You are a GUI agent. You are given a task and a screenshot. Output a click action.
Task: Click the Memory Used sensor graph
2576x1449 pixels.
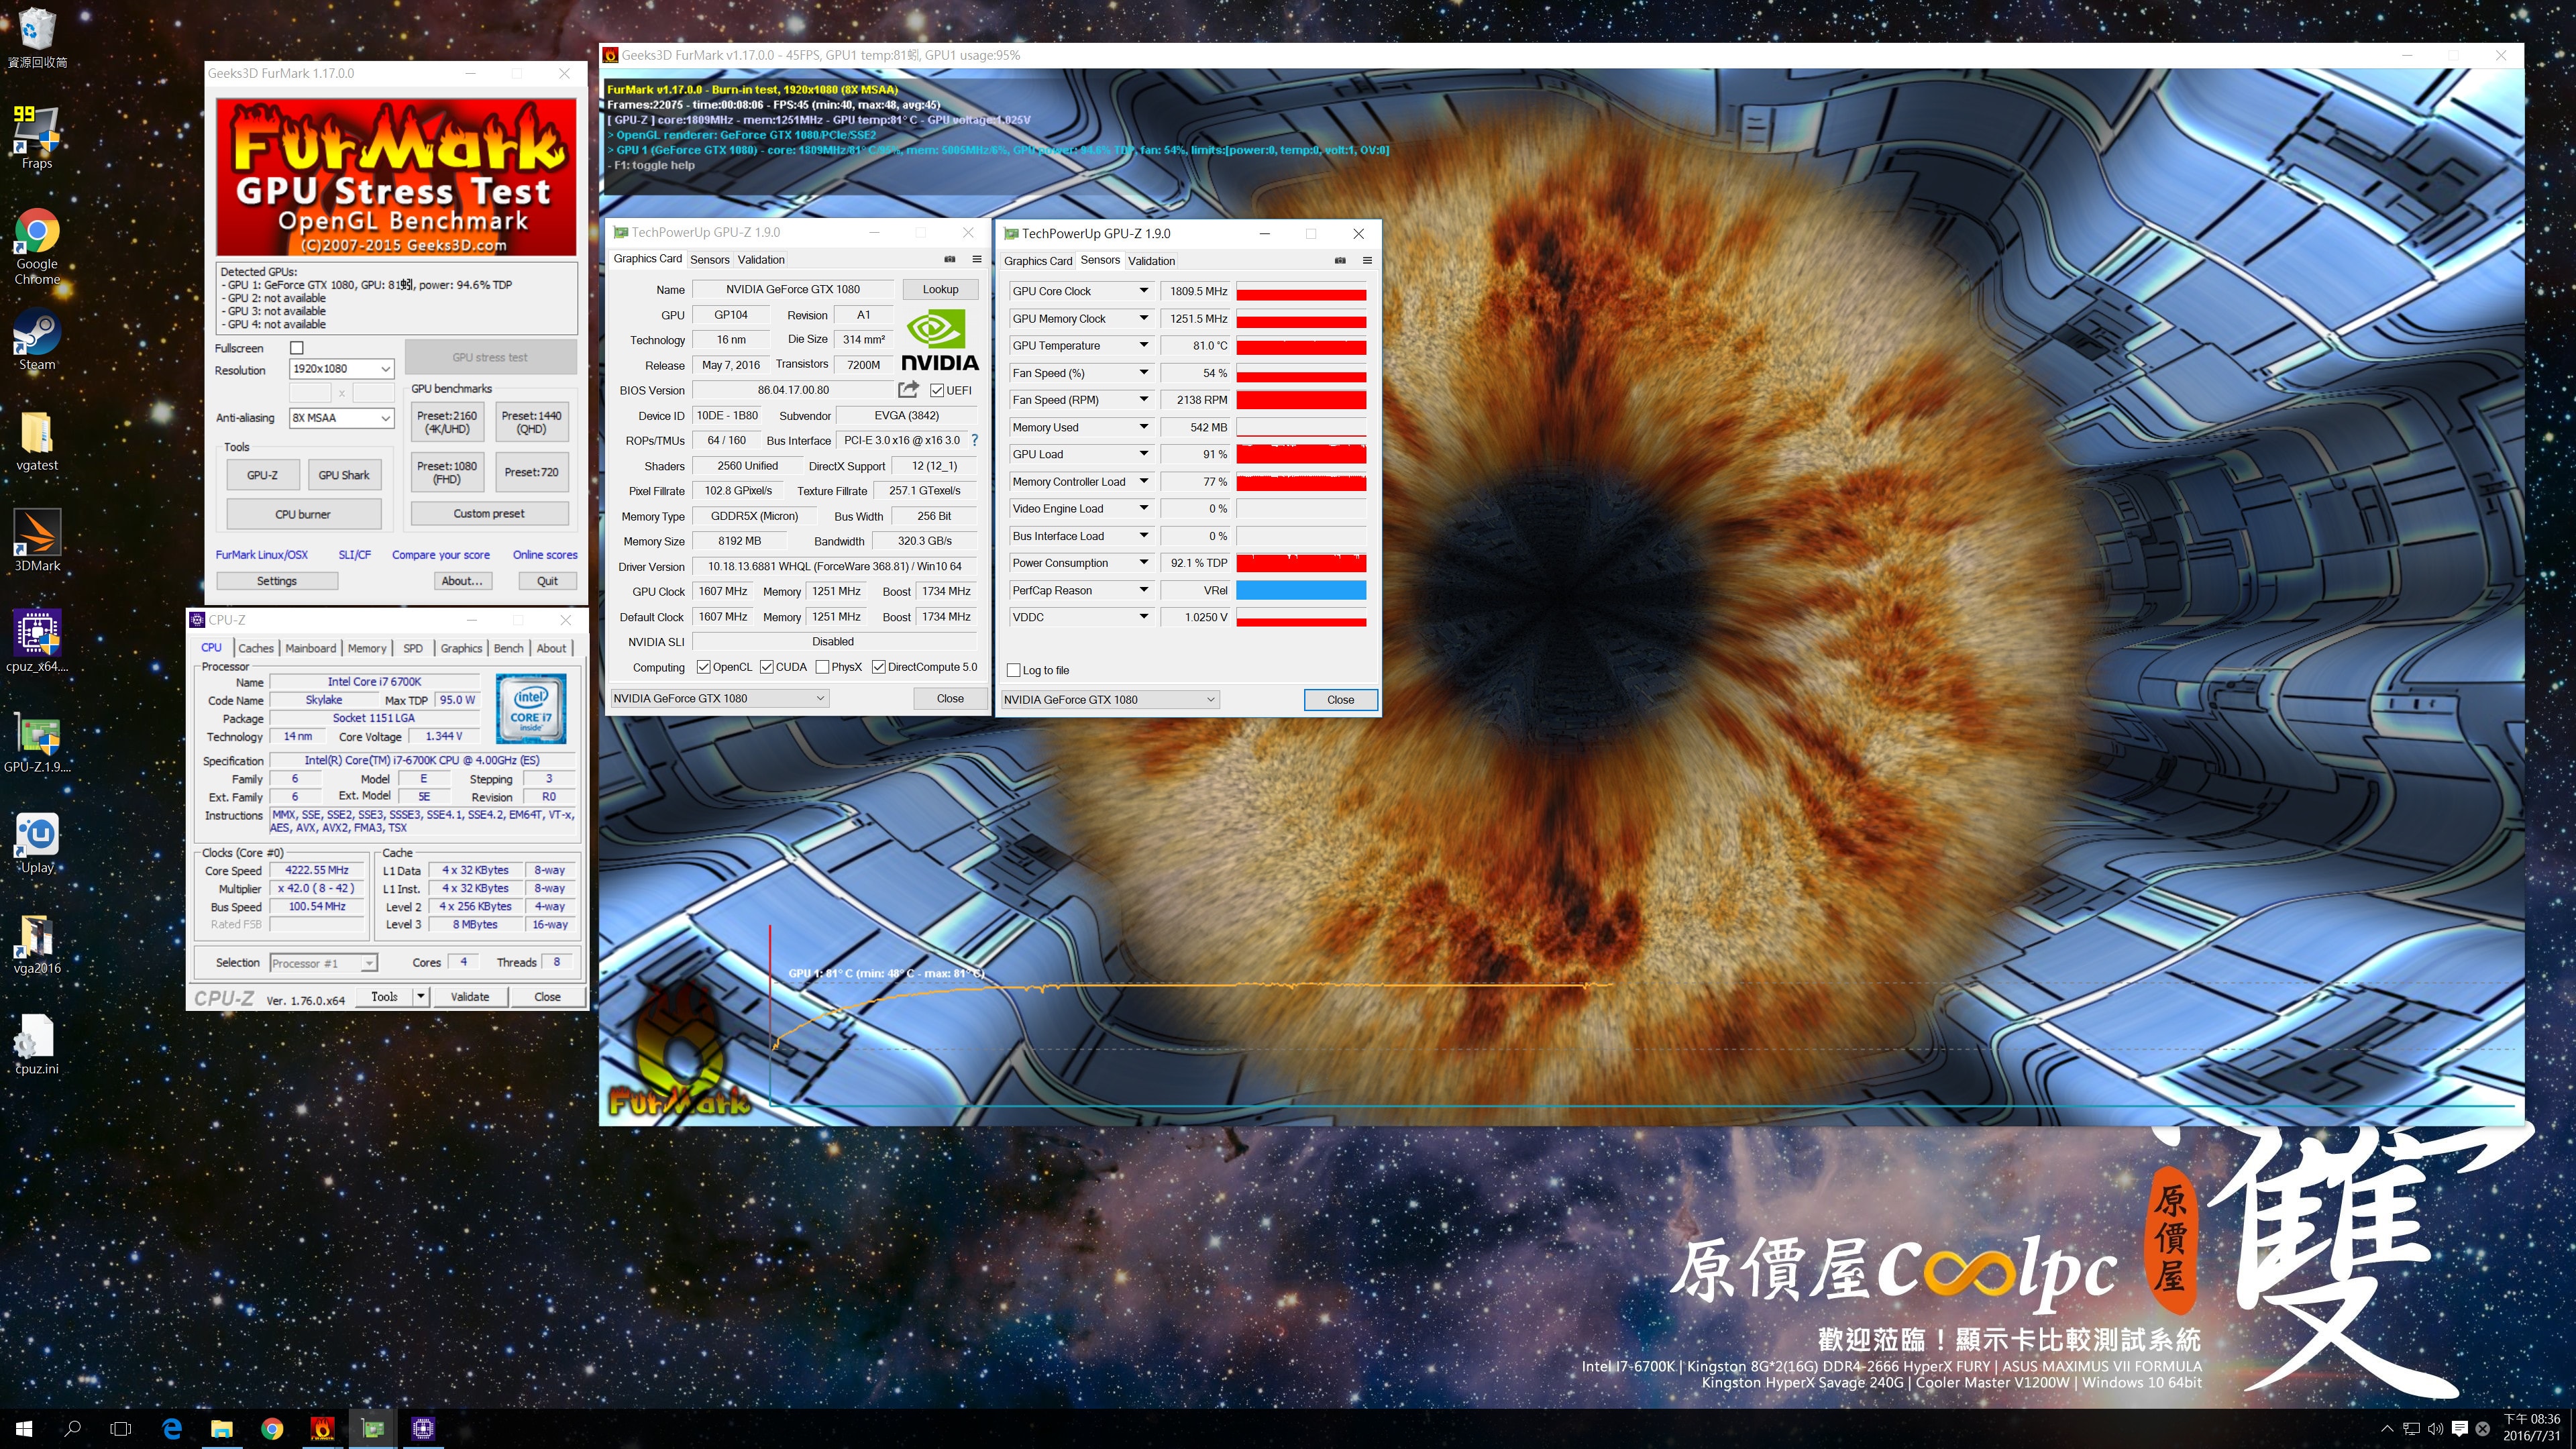[x=1301, y=427]
